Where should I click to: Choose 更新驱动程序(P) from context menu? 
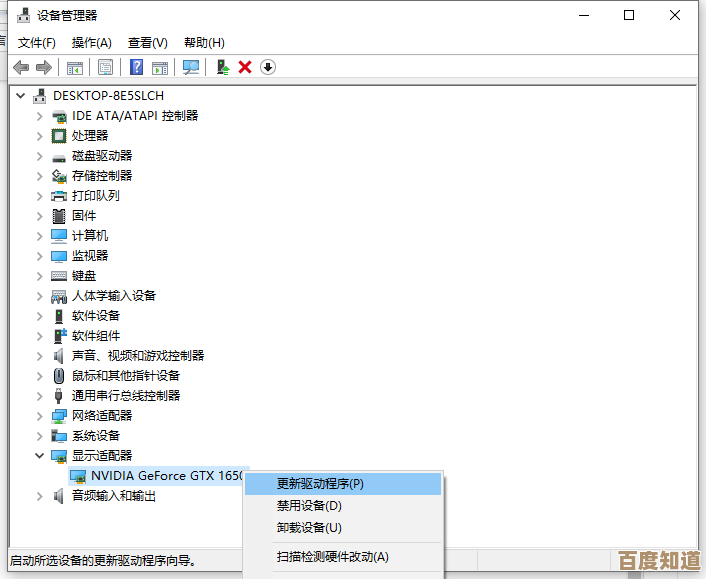tap(343, 484)
